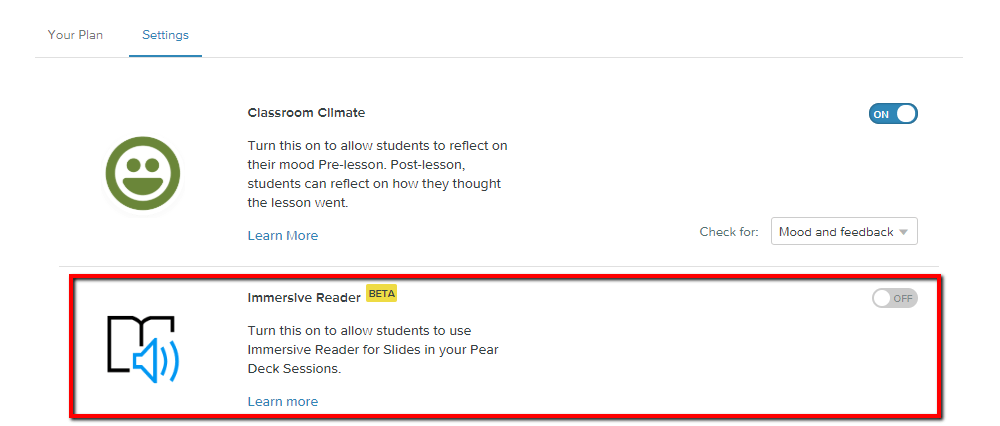Click the white knob on the ON switch
This screenshot has height=426, width=1000.
click(905, 114)
